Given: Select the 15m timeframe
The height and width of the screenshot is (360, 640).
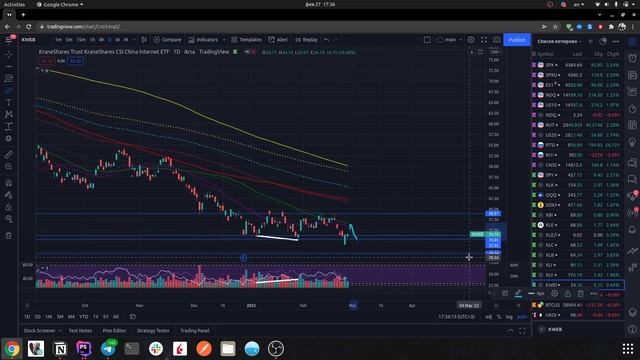Looking at the screenshot, I should tap(81, 40).
